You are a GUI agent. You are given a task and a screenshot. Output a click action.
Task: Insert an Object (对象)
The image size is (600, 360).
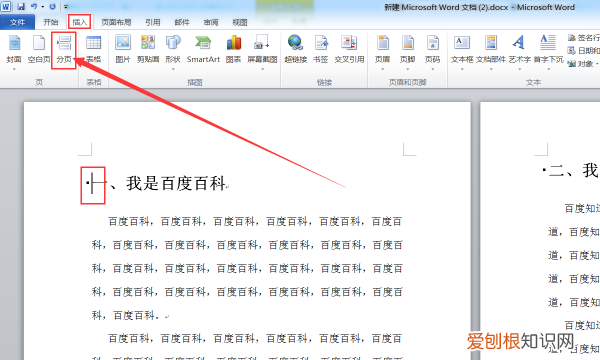coord(582,64)
